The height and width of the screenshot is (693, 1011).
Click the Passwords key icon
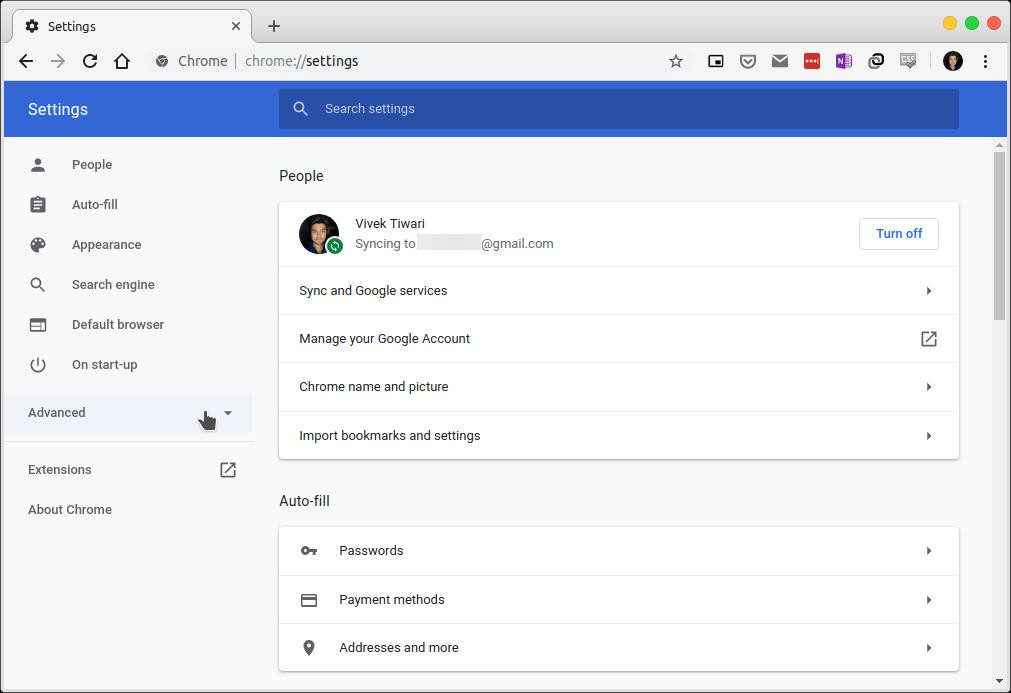click(x=309, y=551)
